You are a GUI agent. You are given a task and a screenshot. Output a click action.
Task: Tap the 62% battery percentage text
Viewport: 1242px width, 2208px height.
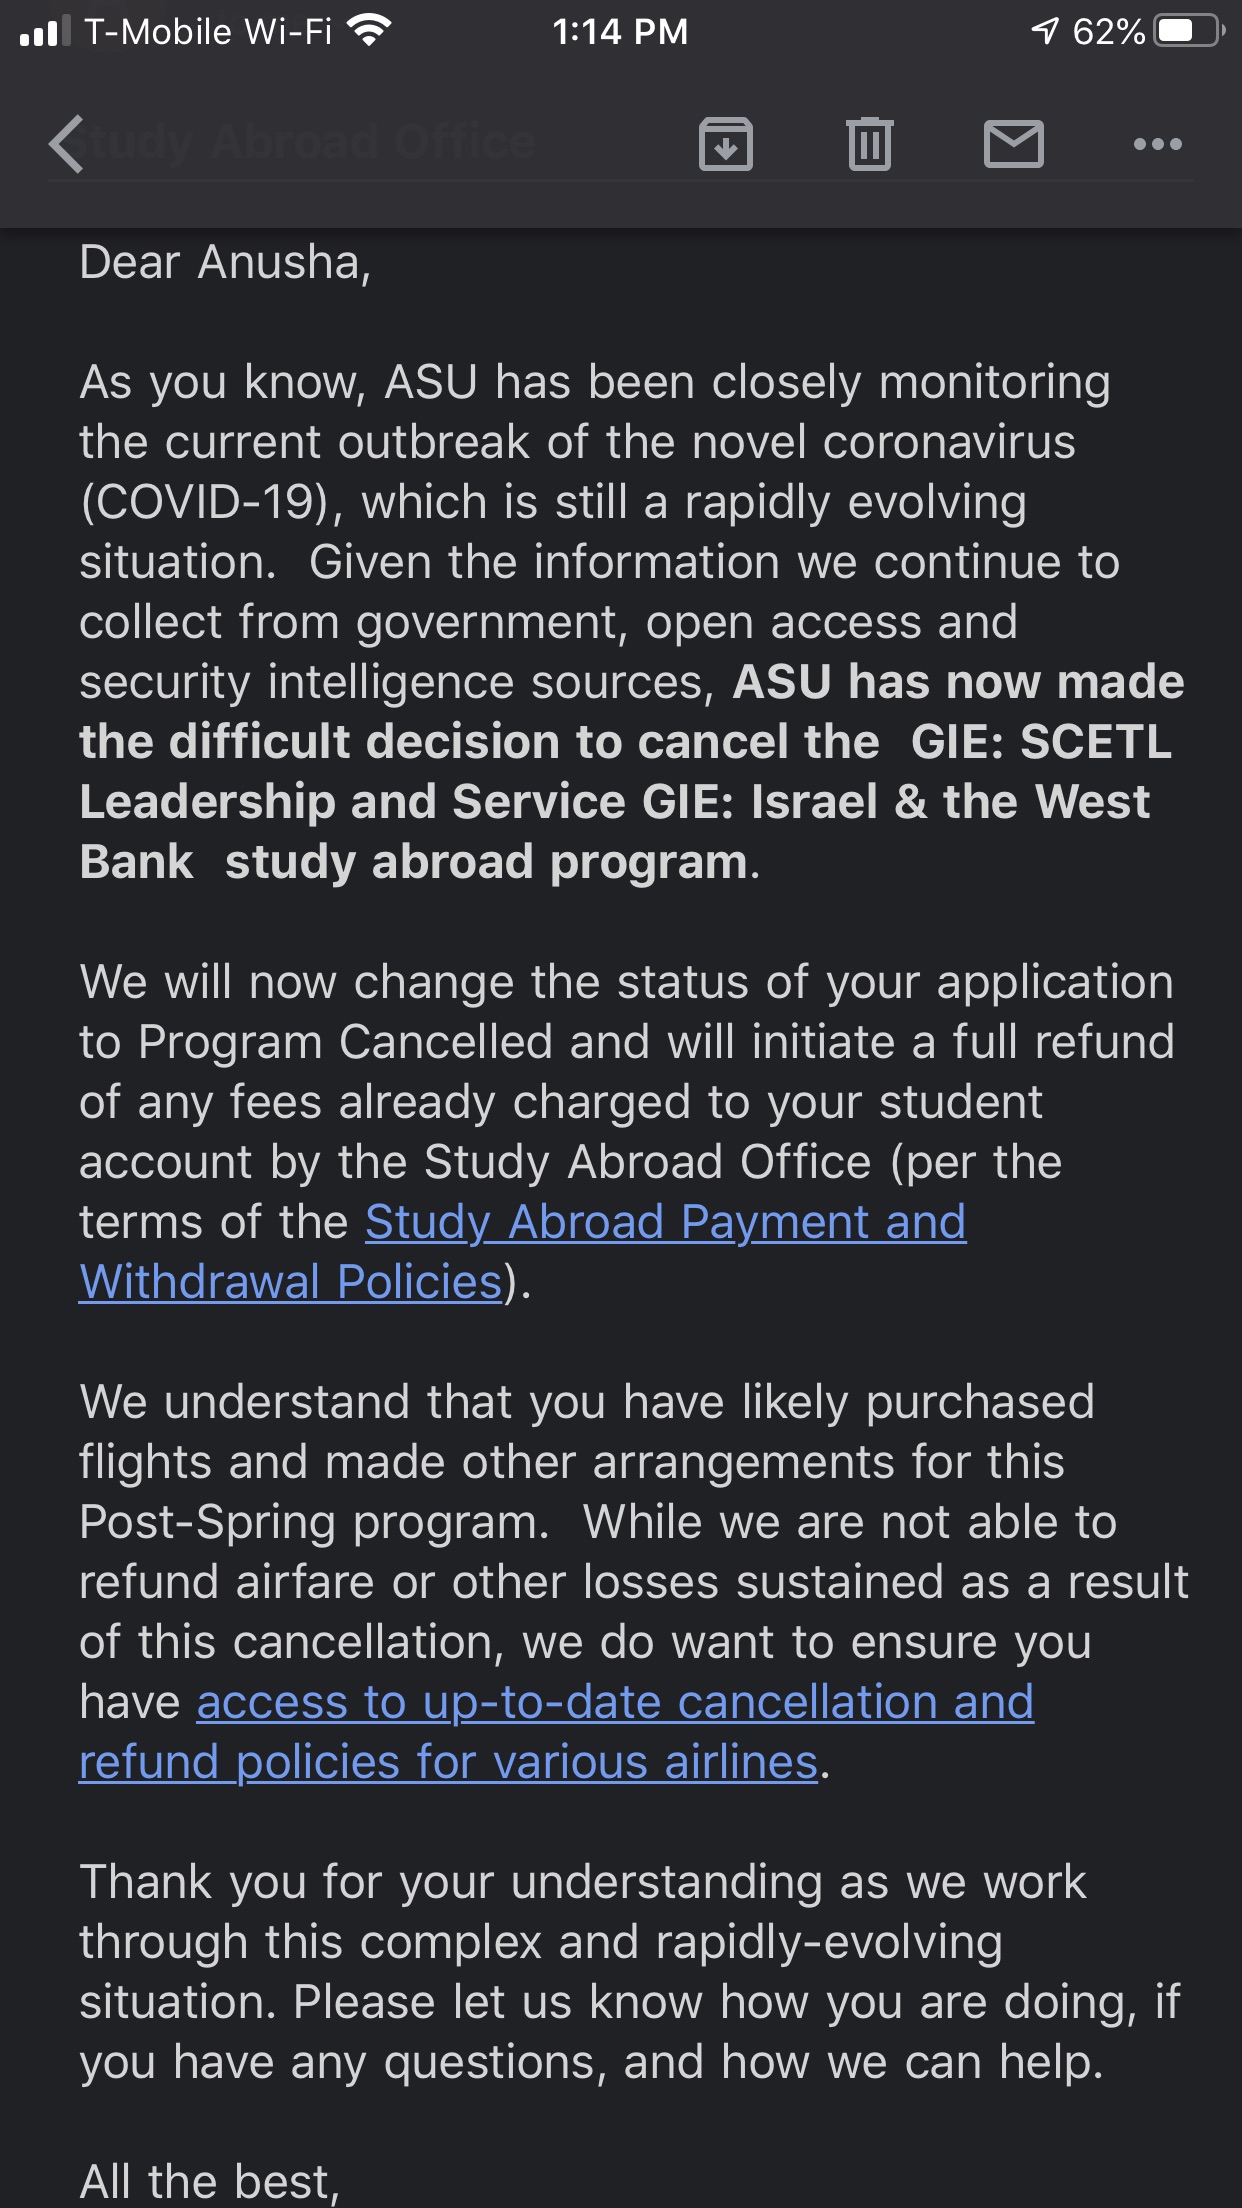tap(1108, 32)
